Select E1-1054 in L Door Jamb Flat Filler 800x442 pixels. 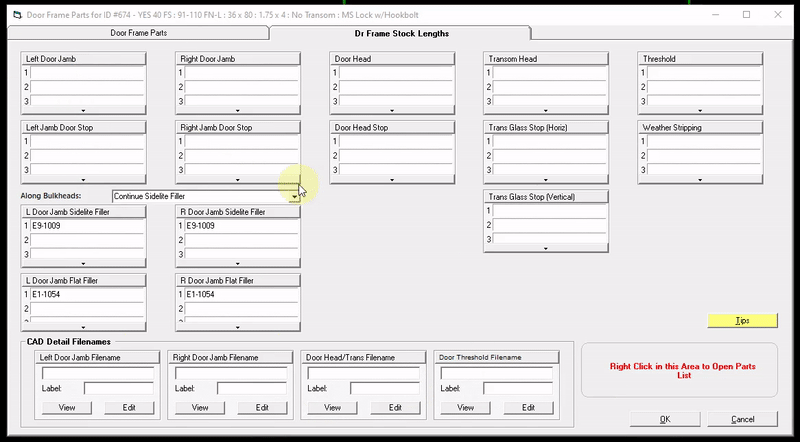tap(88, 294)
